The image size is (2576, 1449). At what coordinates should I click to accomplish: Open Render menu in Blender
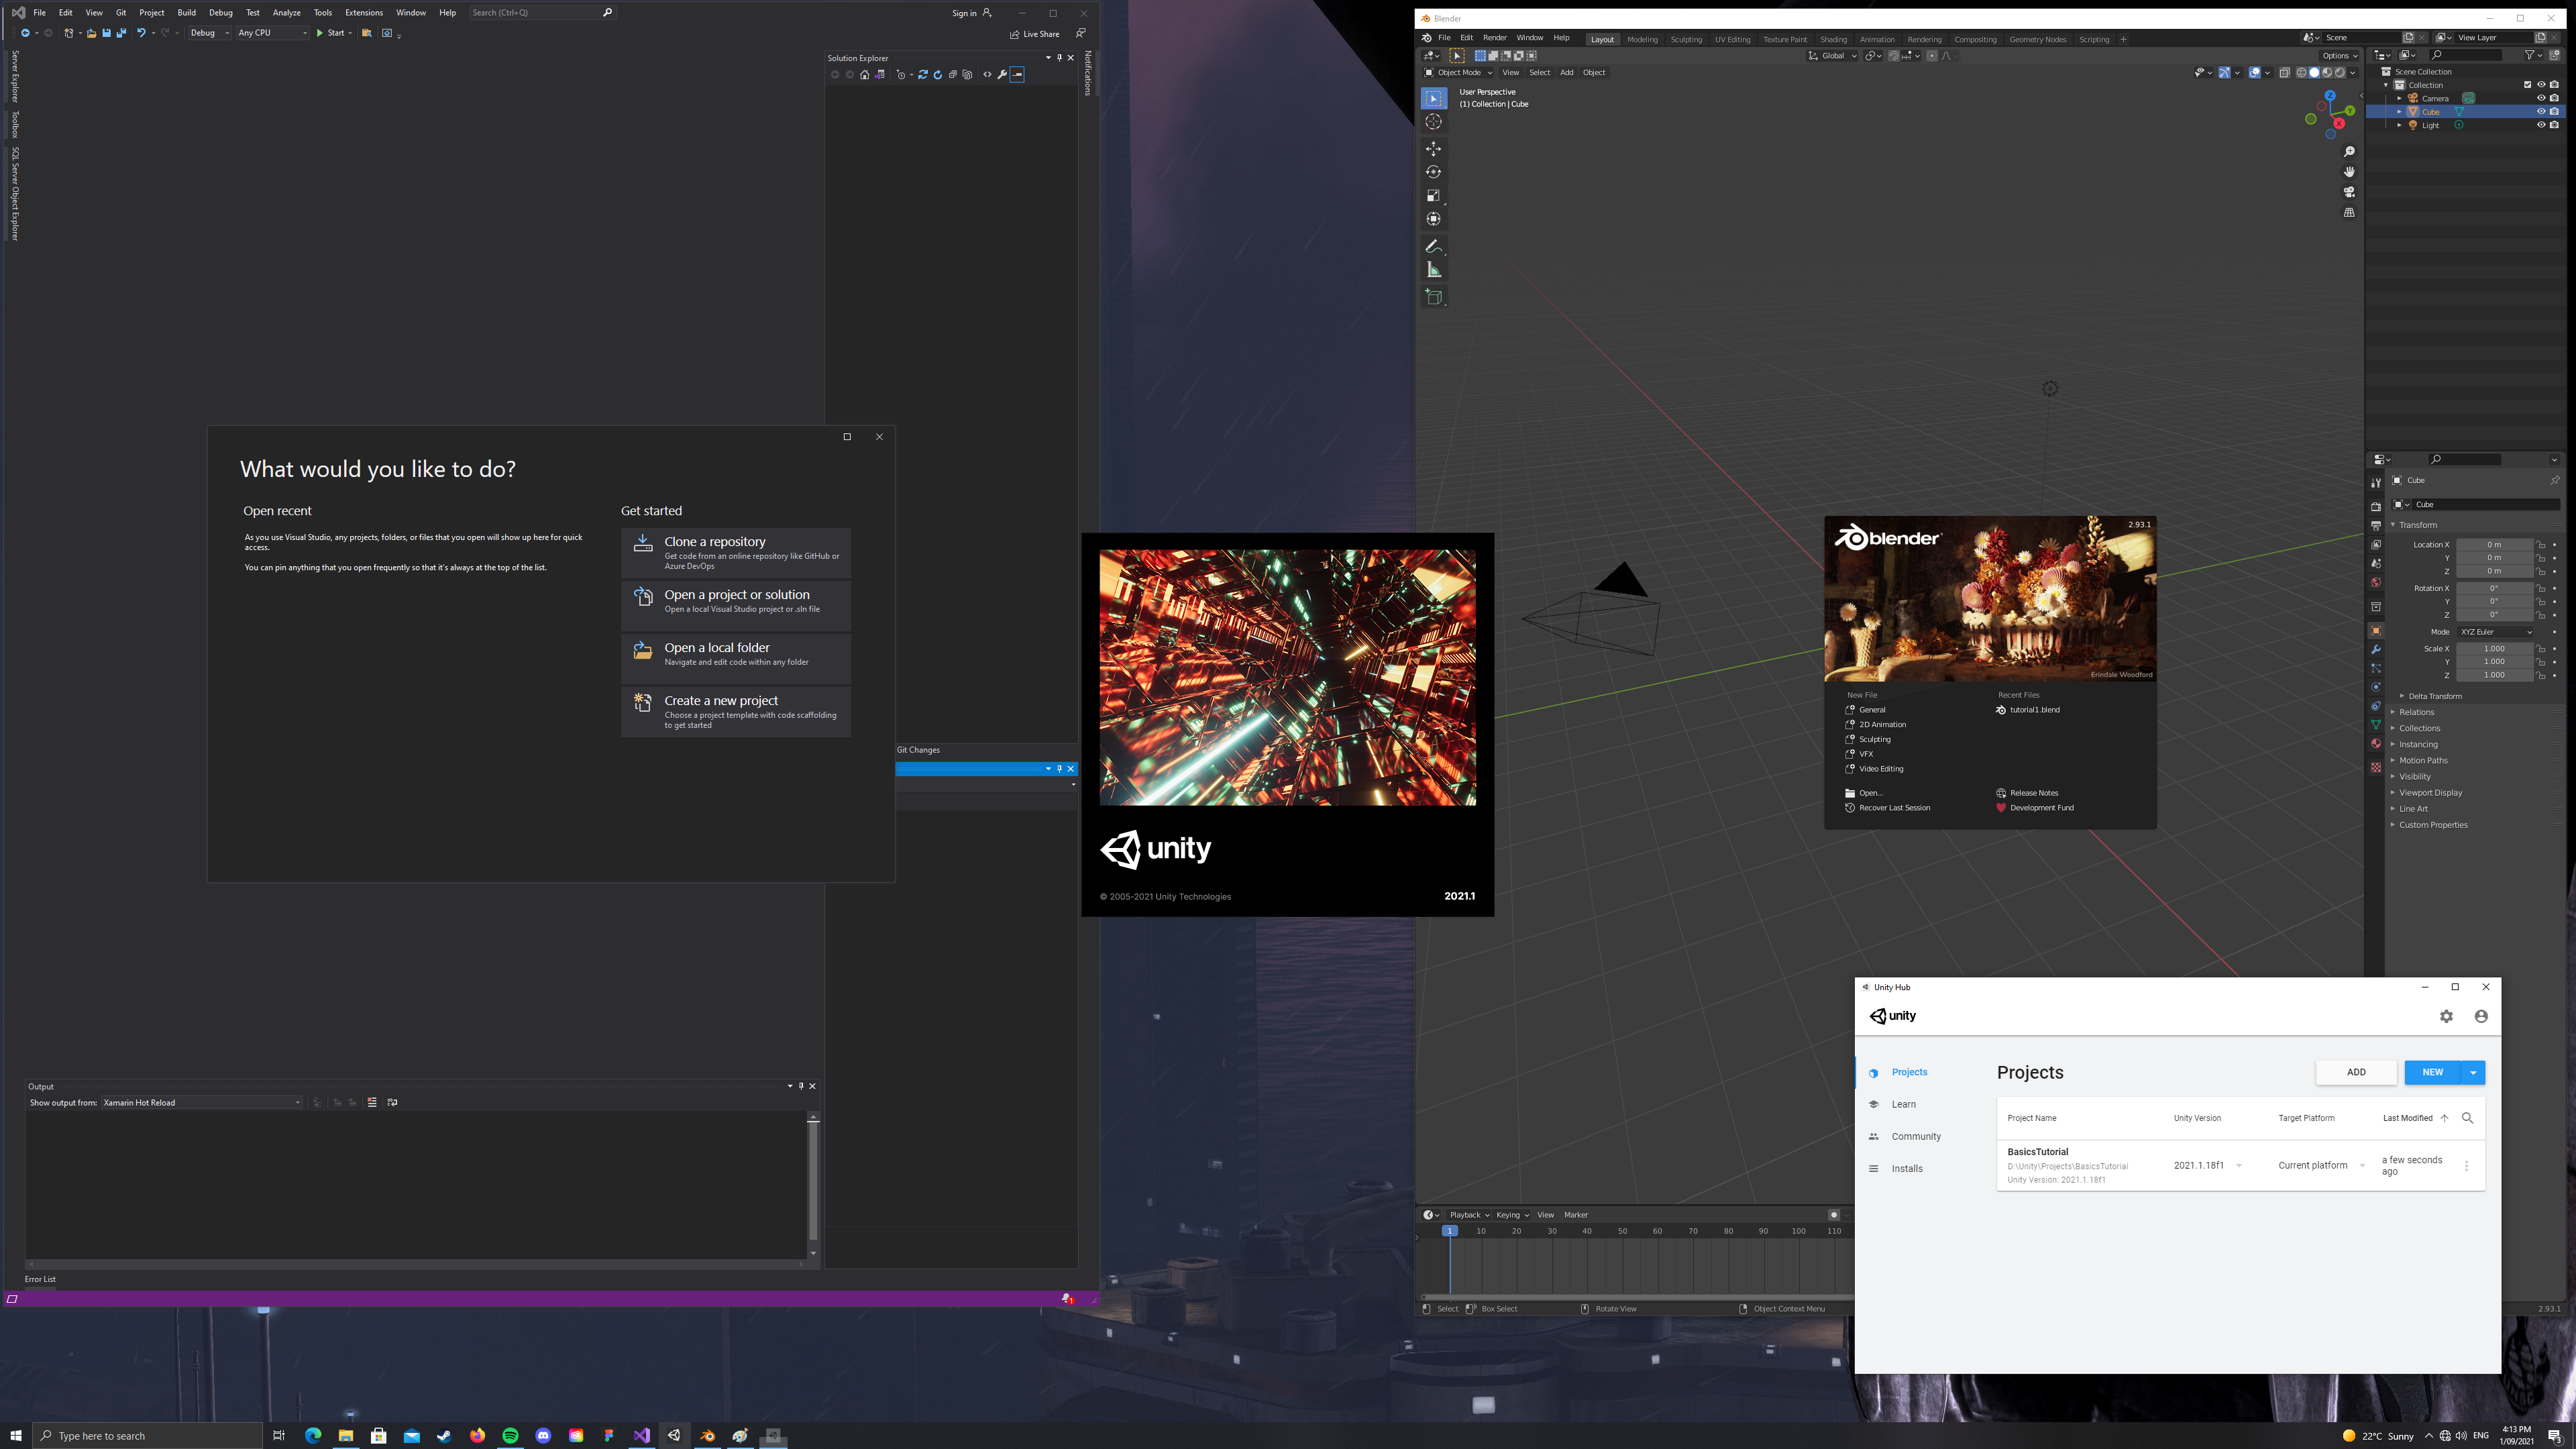[1494, 38]
